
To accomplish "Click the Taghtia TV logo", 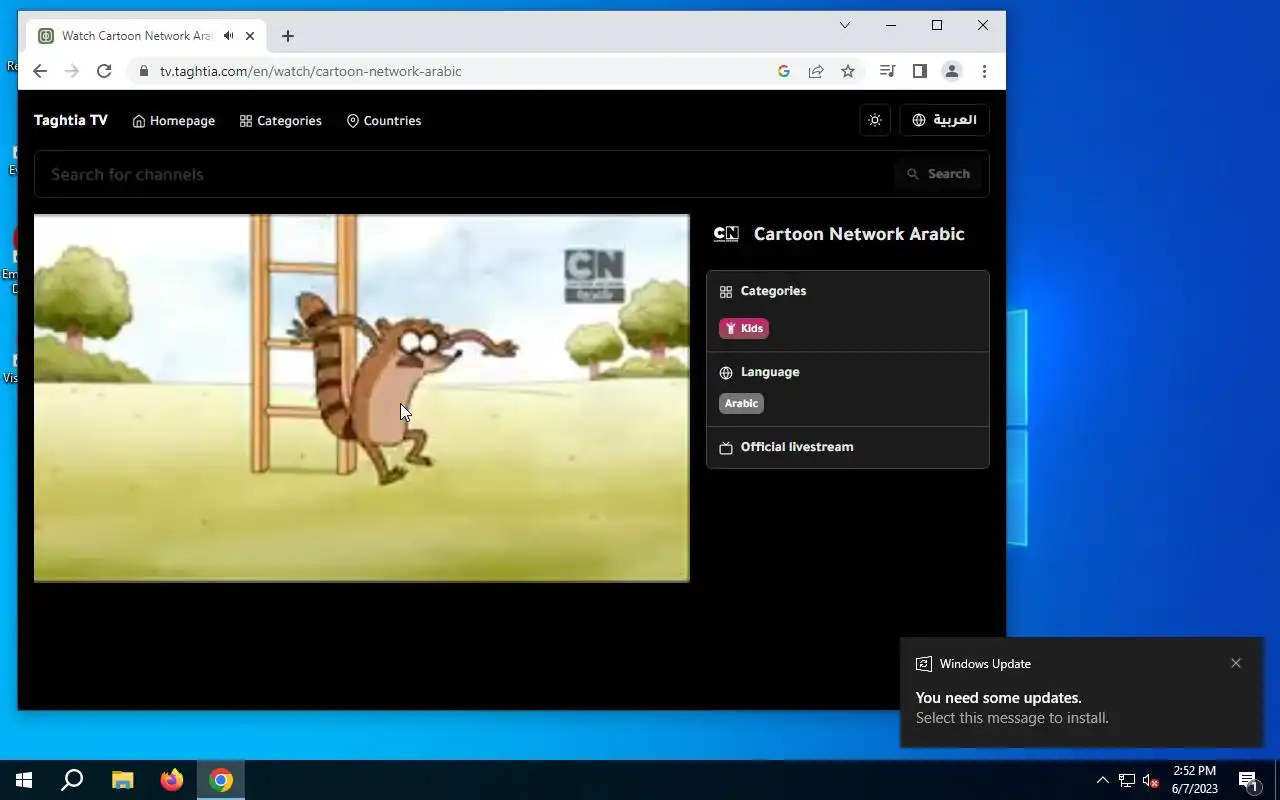I will coord(71,120).
